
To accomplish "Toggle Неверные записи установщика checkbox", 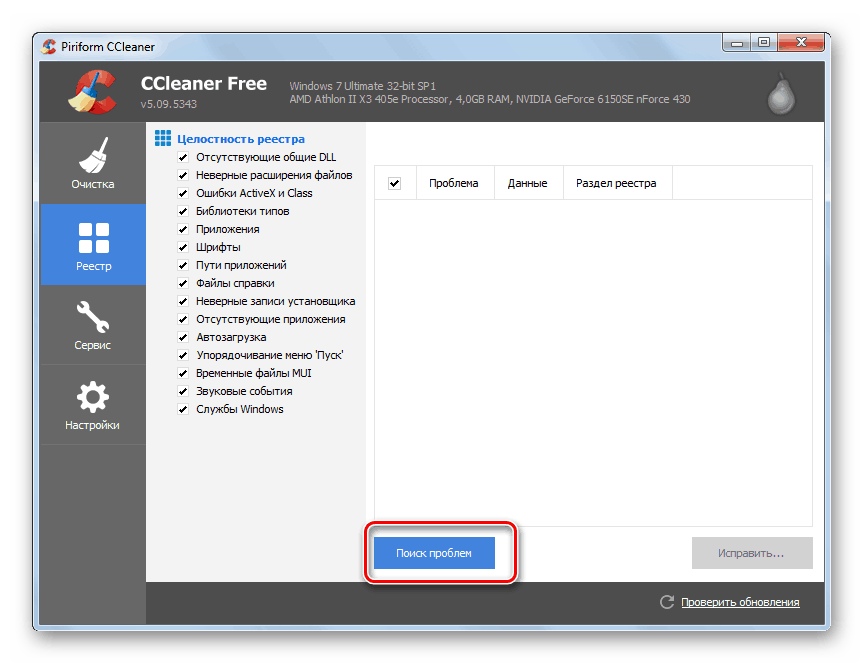I will [x=183, y=301].
